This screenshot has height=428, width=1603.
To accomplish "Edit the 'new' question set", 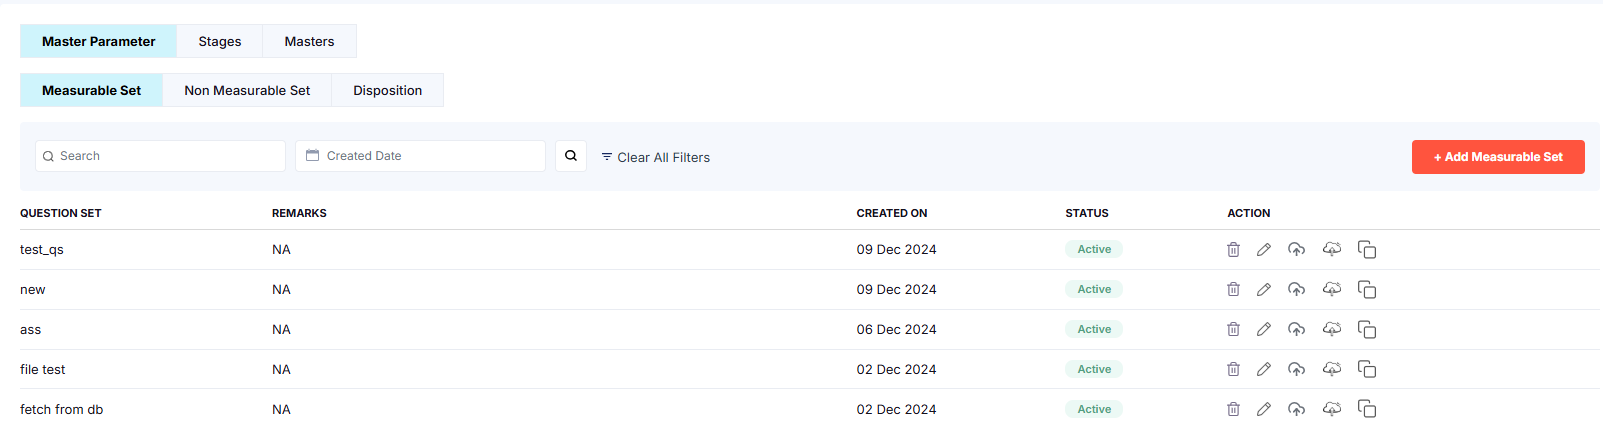I will [x=1264, y=290].
